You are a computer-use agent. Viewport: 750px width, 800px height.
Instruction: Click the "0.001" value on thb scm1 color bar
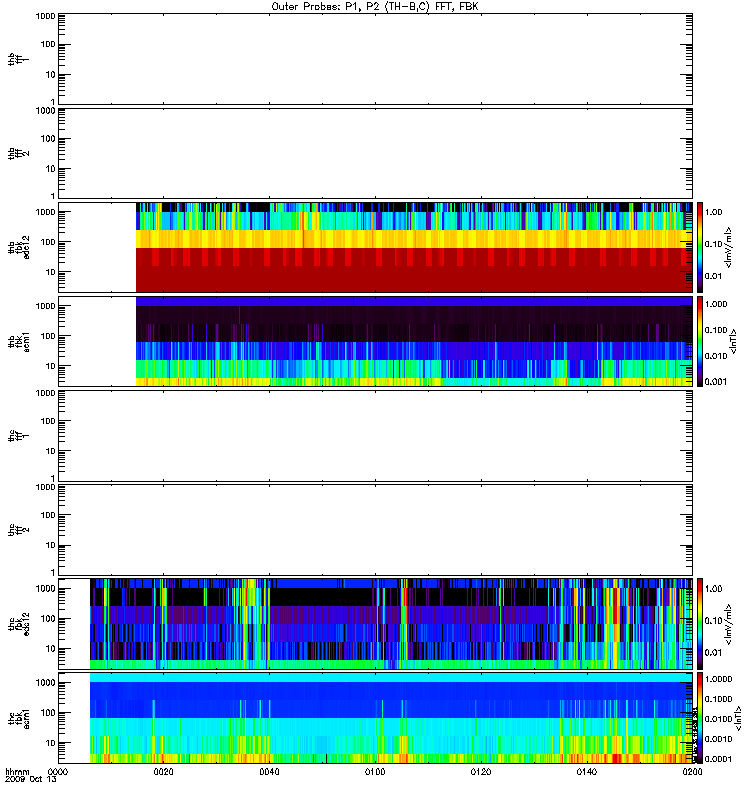(x=716, y=382)
